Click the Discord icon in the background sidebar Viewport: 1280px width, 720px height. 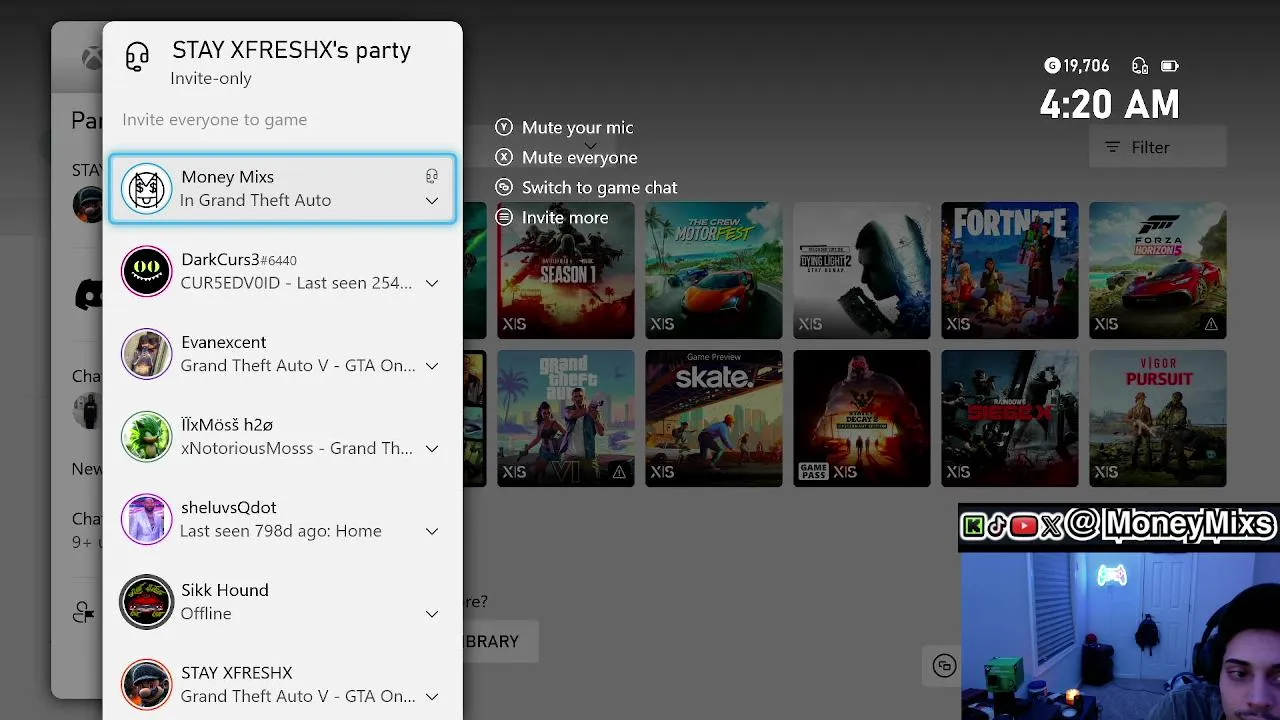coord(89,294)
